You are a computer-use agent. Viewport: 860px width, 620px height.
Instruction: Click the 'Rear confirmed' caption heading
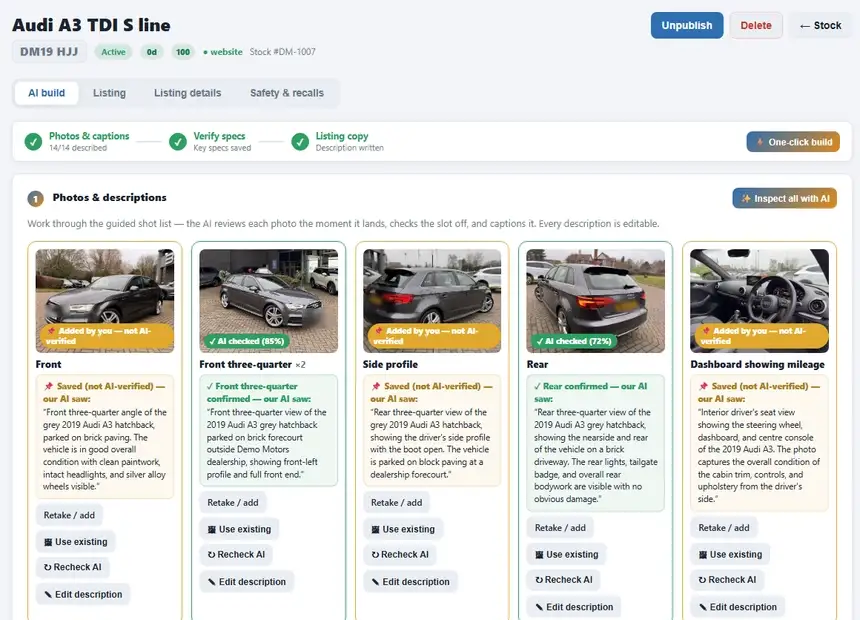[x=591, y=392]
